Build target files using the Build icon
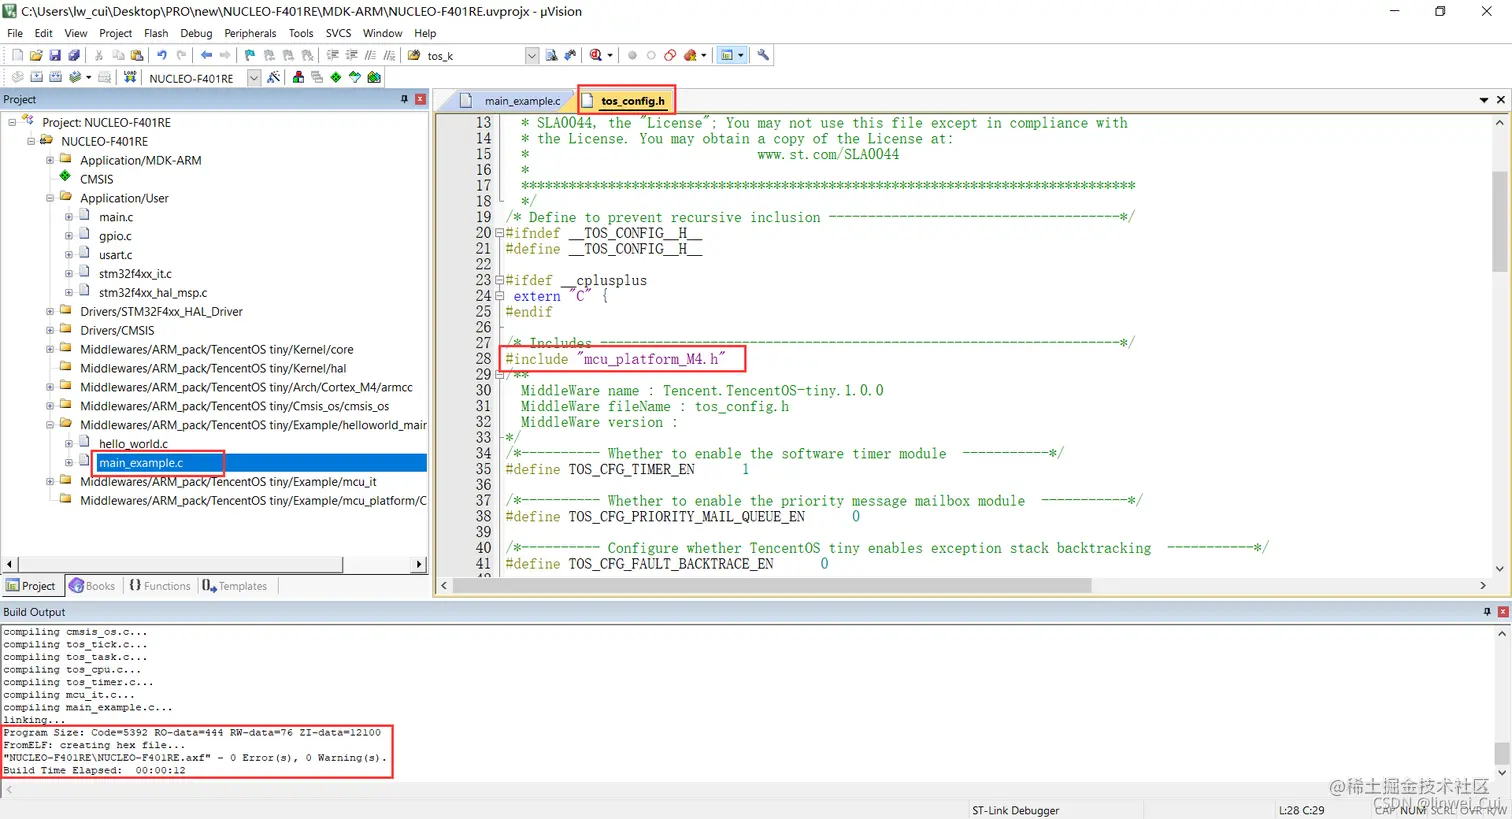The height and width of the screenshot is (819, 1512). [36, 77]
